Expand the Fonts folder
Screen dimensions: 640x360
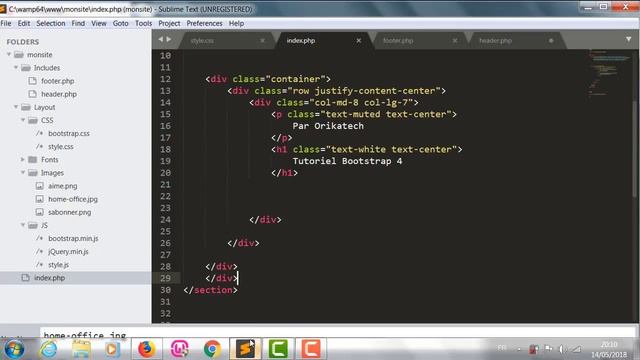click(x=23, y=160)
